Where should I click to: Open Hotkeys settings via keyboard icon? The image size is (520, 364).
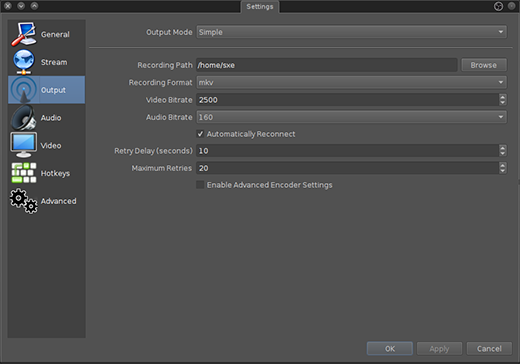point(24,173)
